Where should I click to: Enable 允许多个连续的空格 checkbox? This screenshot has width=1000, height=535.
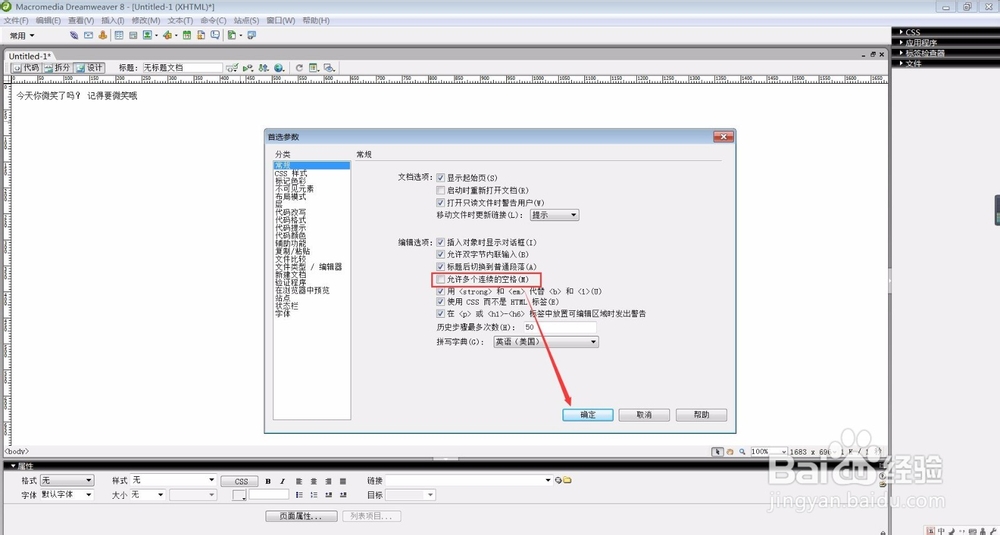(x=441, y=279)
